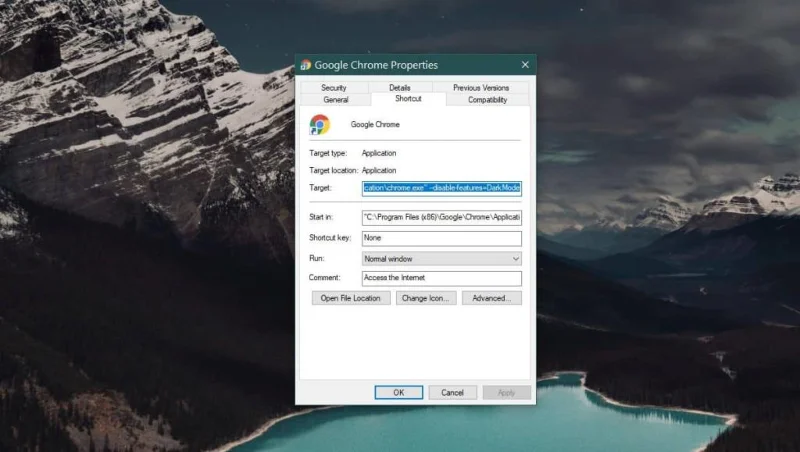The width and height of the screenshot is (800, 452).
Task: Click the Cancel button
Action: pyautogui.click(x=453, y=392)
